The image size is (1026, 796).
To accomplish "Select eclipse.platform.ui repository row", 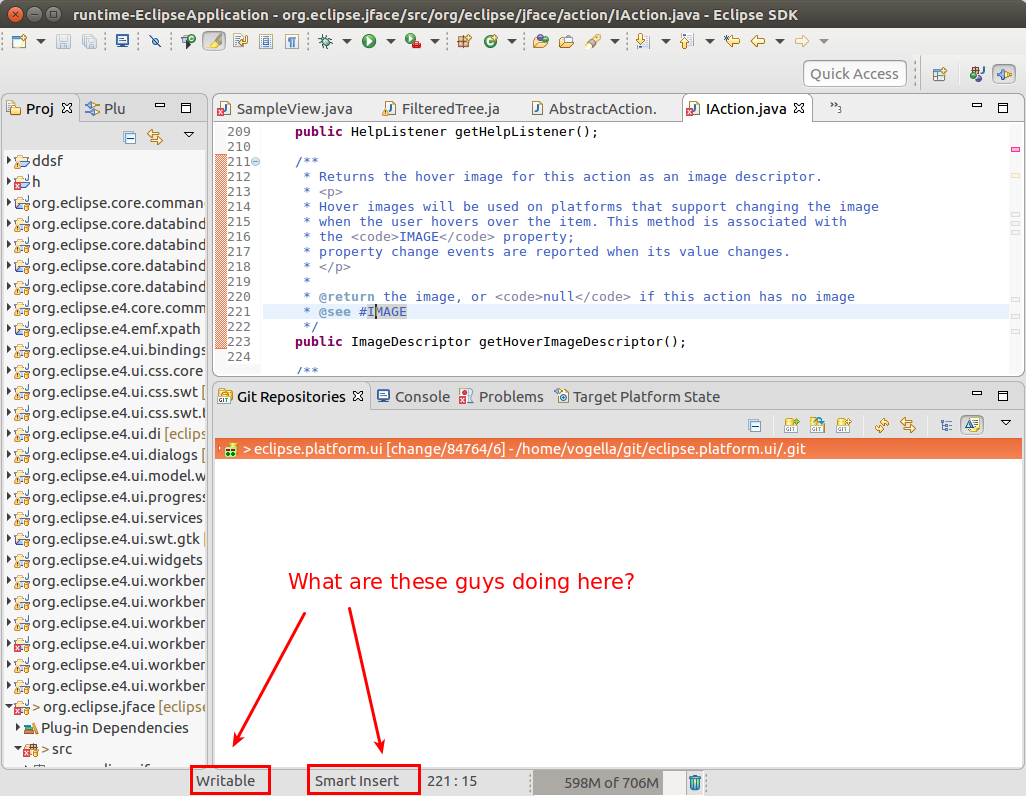I will (618, 449).
